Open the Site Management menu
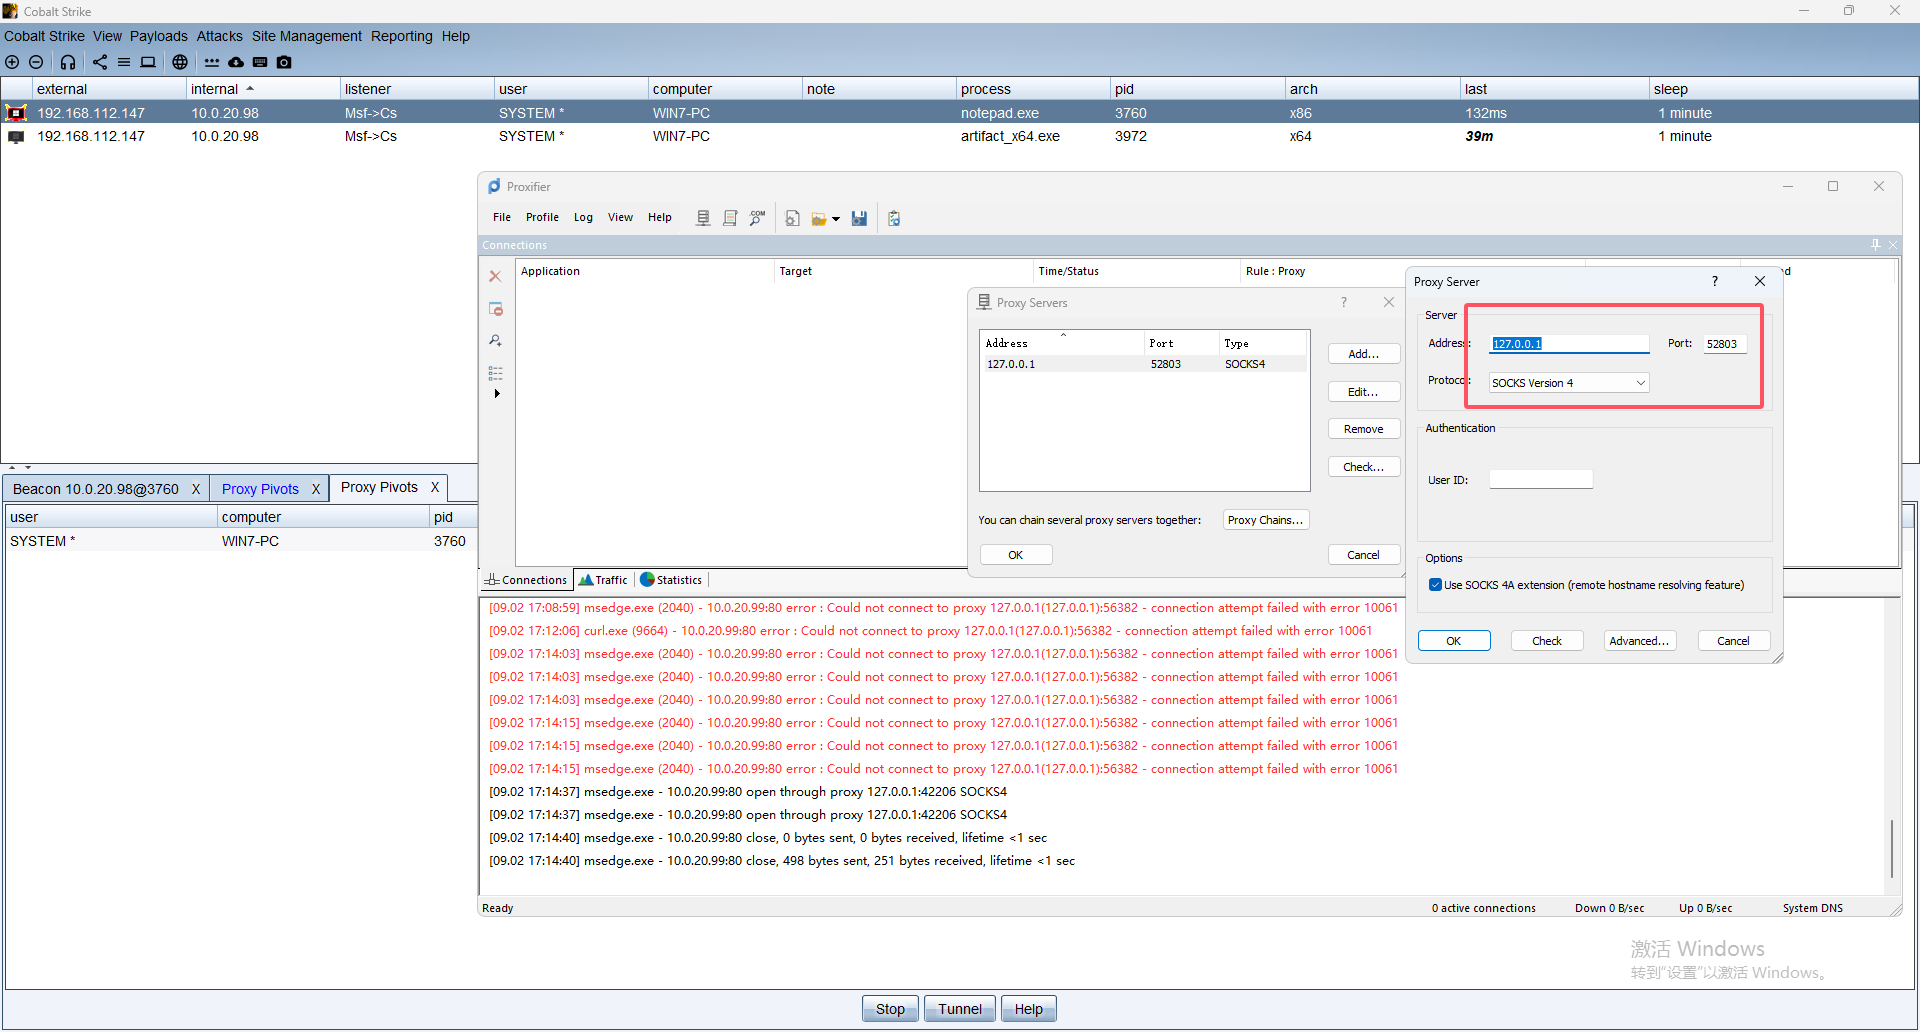 [x=306, y=36]
